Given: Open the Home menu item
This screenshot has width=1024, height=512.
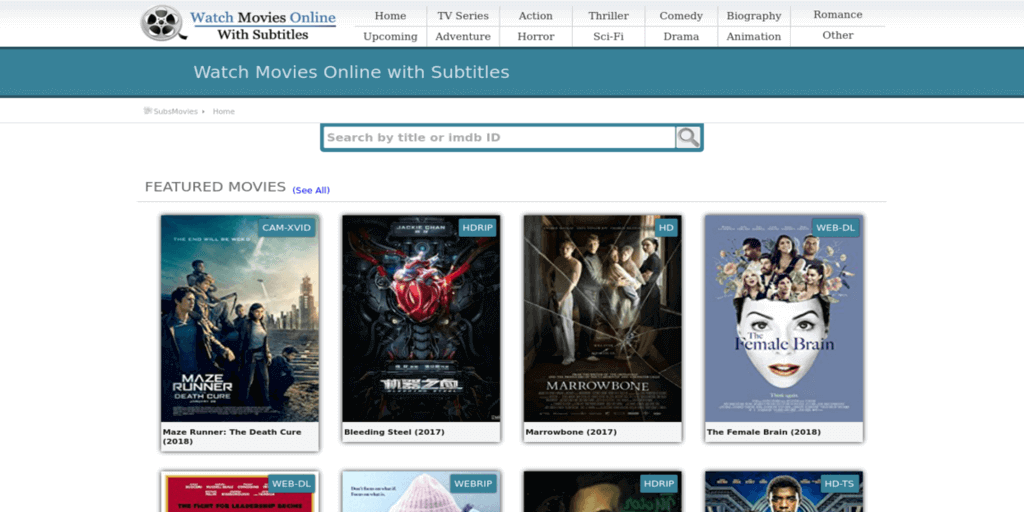Looking at the screenshot, I should pos(391,16).
